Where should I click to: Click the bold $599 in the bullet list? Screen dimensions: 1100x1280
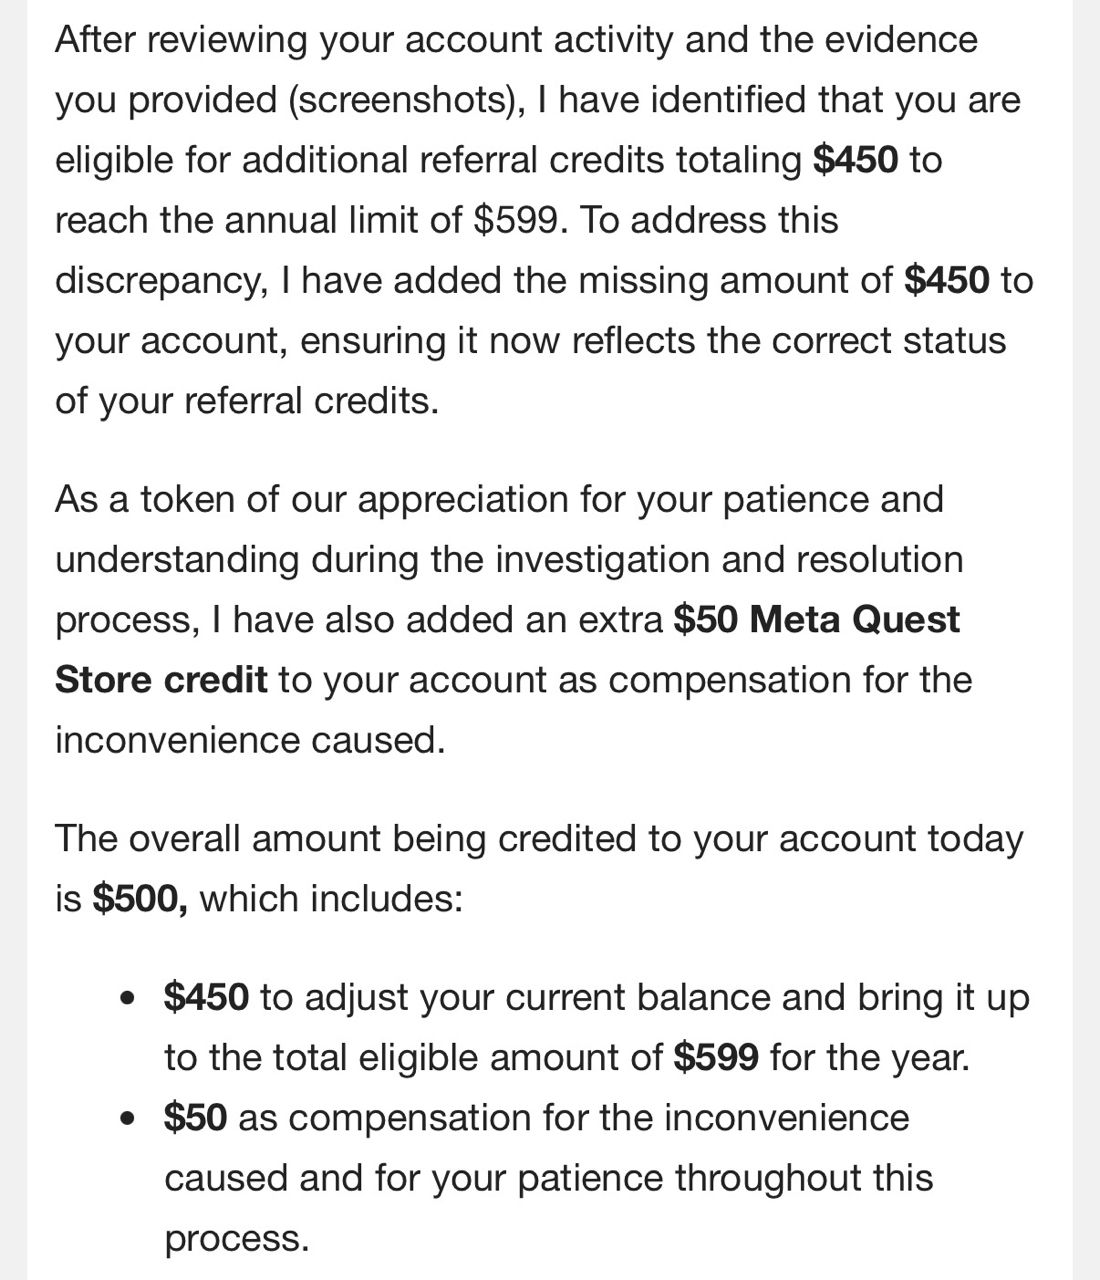click(716, 1057)
